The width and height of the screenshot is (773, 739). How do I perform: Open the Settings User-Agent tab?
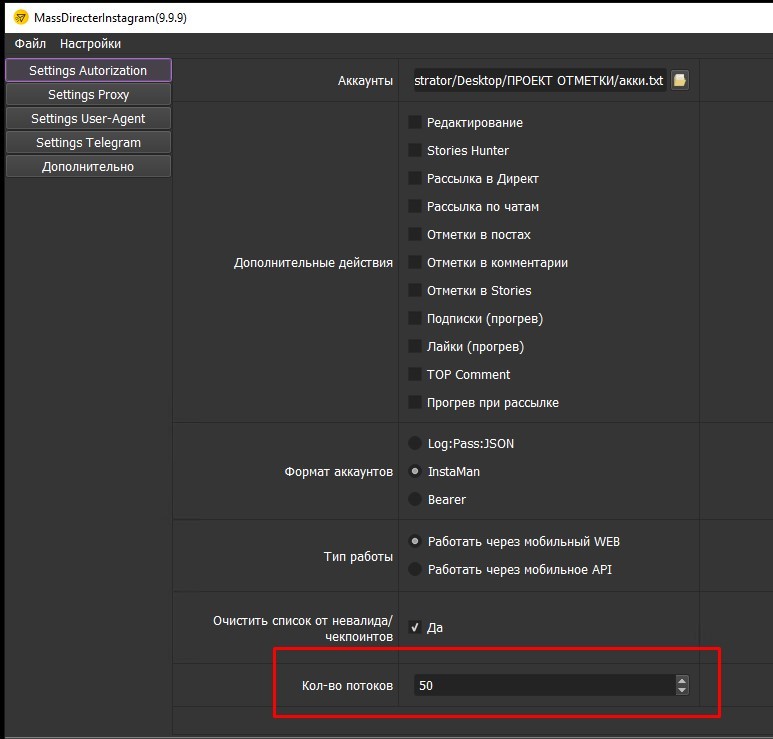88,119
